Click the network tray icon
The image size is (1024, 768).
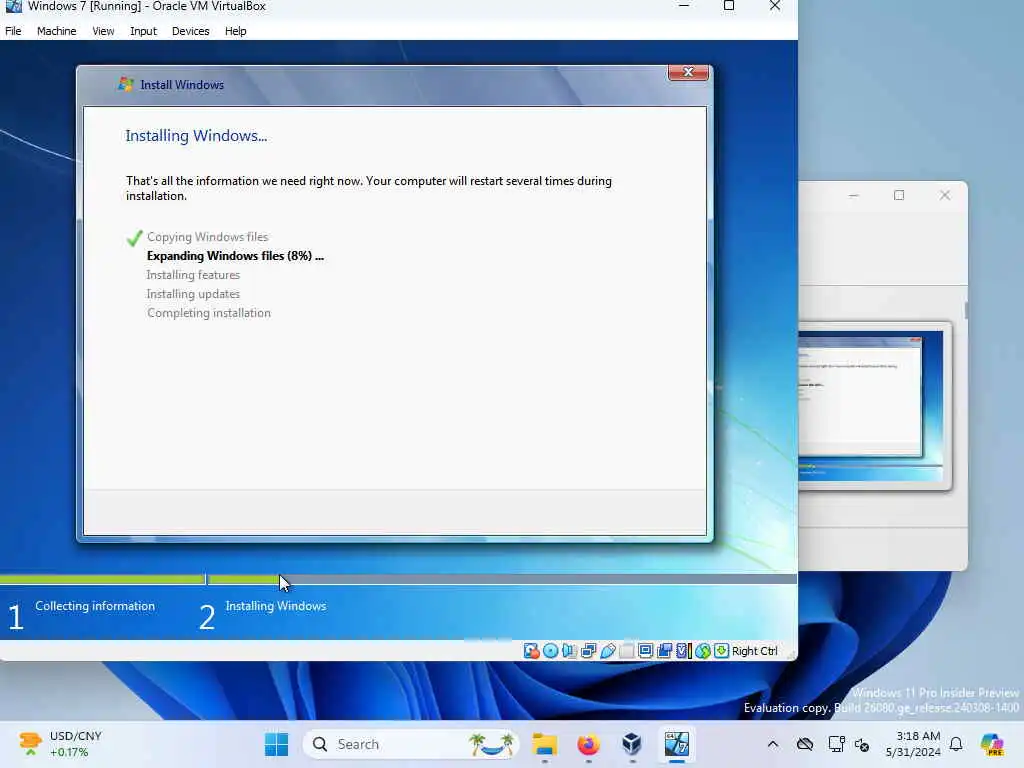pos(836,744)
